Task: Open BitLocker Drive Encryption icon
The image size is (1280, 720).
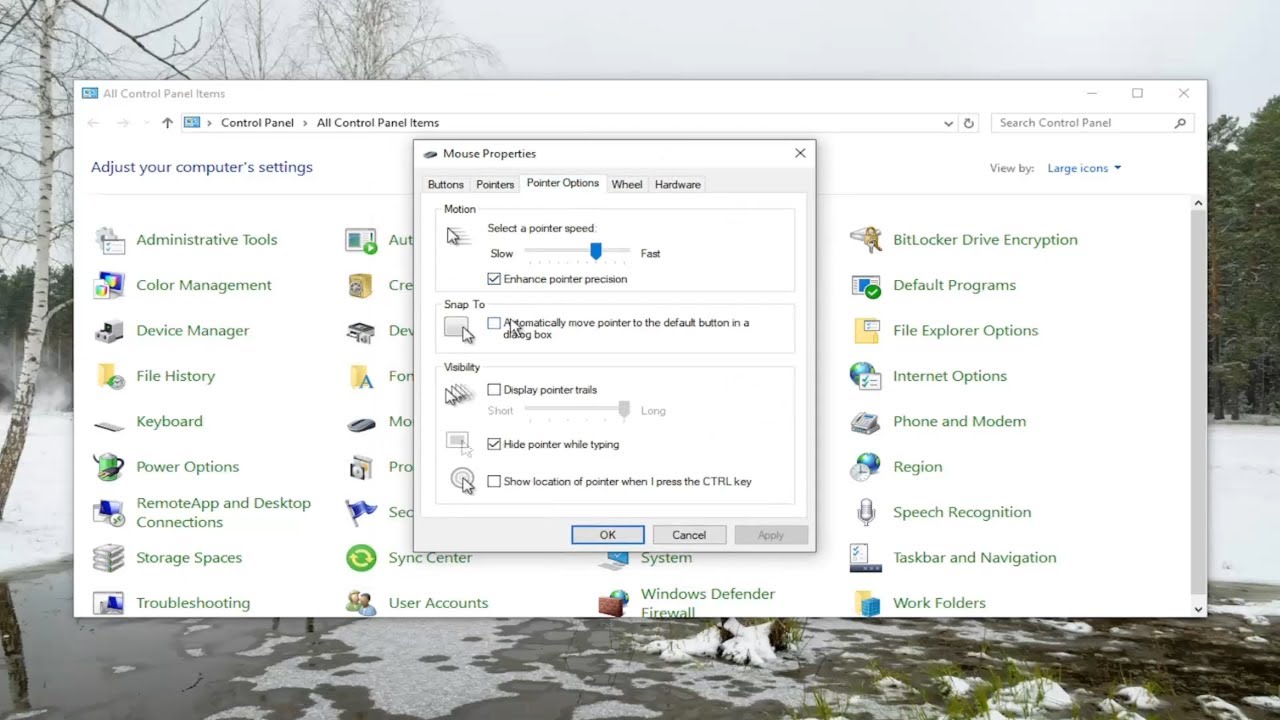Action: pyautogui.click(x=866, y=240)
